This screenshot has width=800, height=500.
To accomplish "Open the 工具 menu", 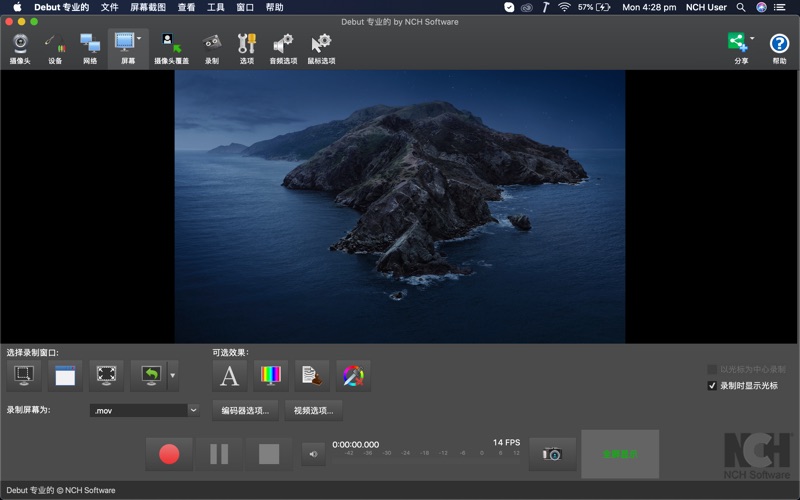I will [215, 7].
